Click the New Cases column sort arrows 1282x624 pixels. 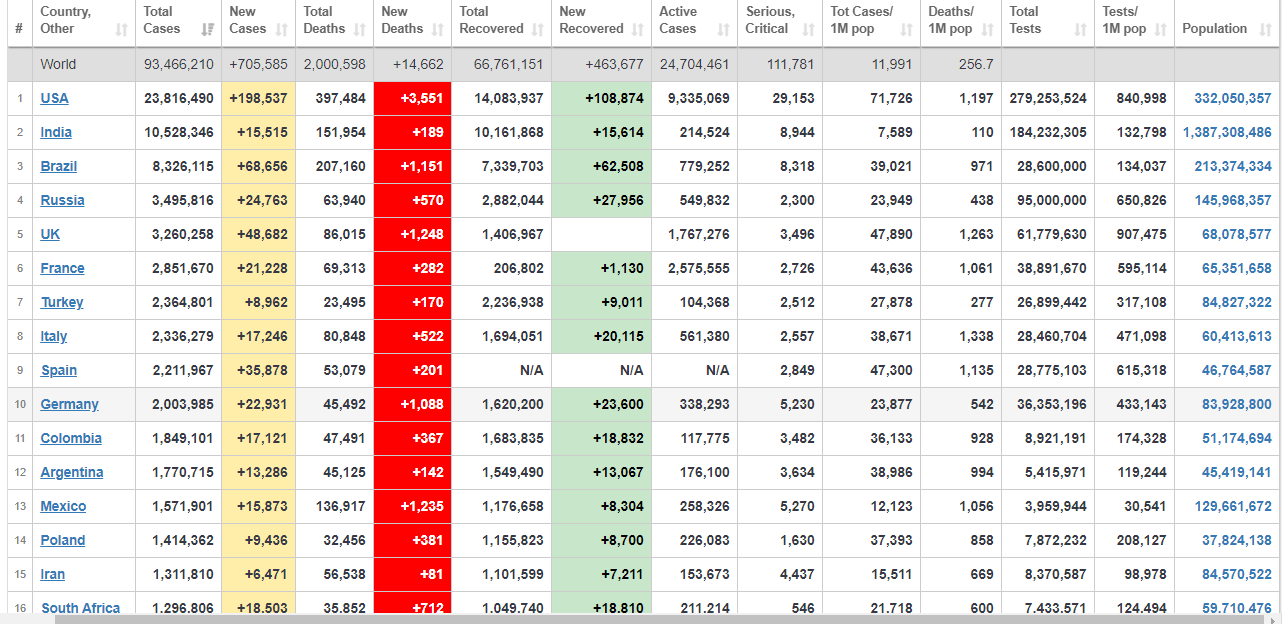283,30
